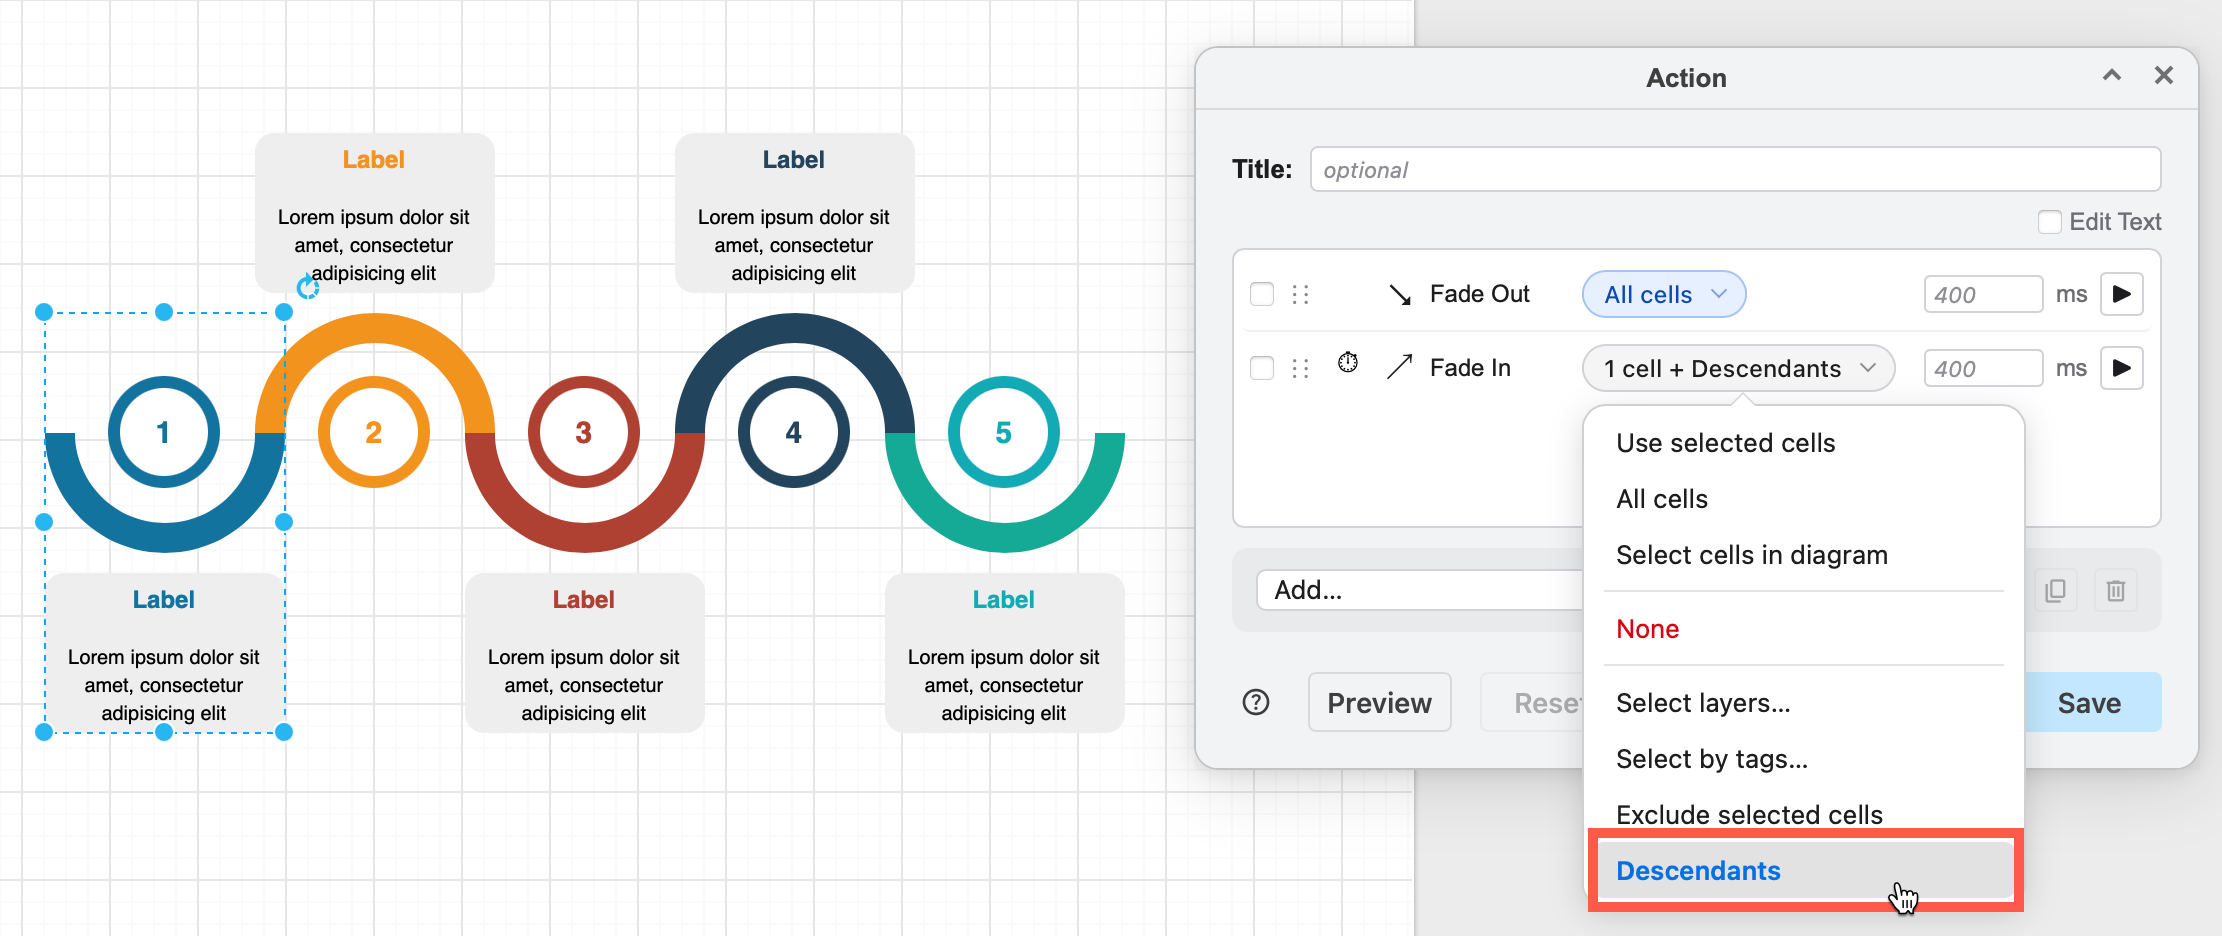
Task: Click the drag handle of Fade Out row
Action: pos(1300,294)
